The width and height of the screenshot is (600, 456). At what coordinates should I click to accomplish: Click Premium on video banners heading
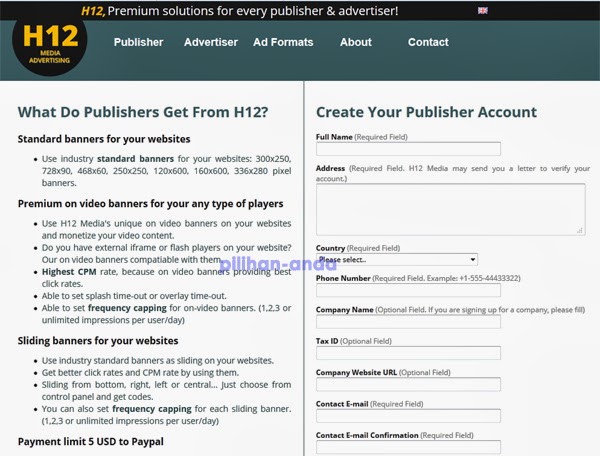[150, 204]
